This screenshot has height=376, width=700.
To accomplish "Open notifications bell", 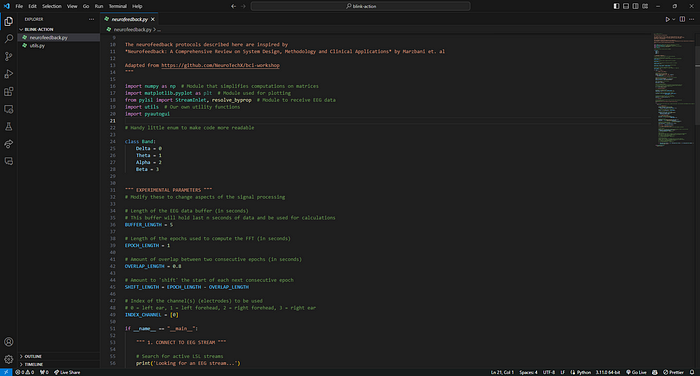I will [692, 372].
